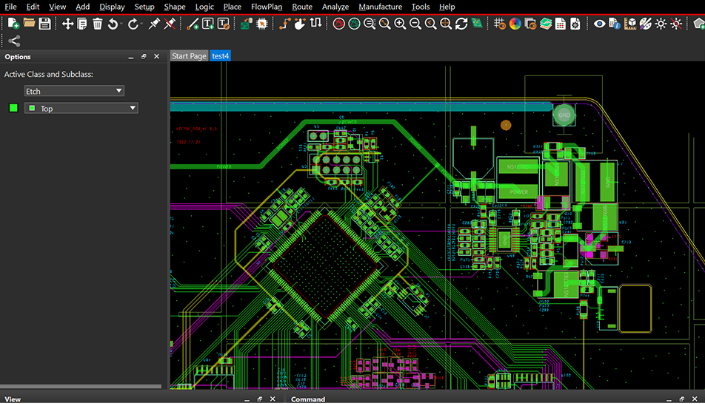The height and width of the screenshot is (404, 705).
Task: Open the Tools menu
Action: pyautogui.click(x=420, y=7)
